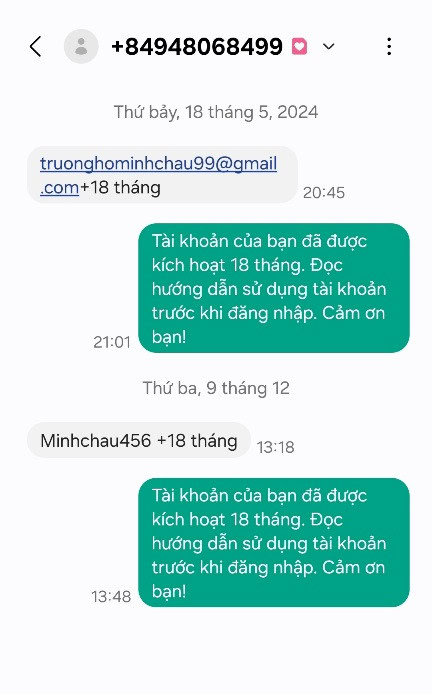Click the 13:18 message timestamp

click(x=275, y=447)
